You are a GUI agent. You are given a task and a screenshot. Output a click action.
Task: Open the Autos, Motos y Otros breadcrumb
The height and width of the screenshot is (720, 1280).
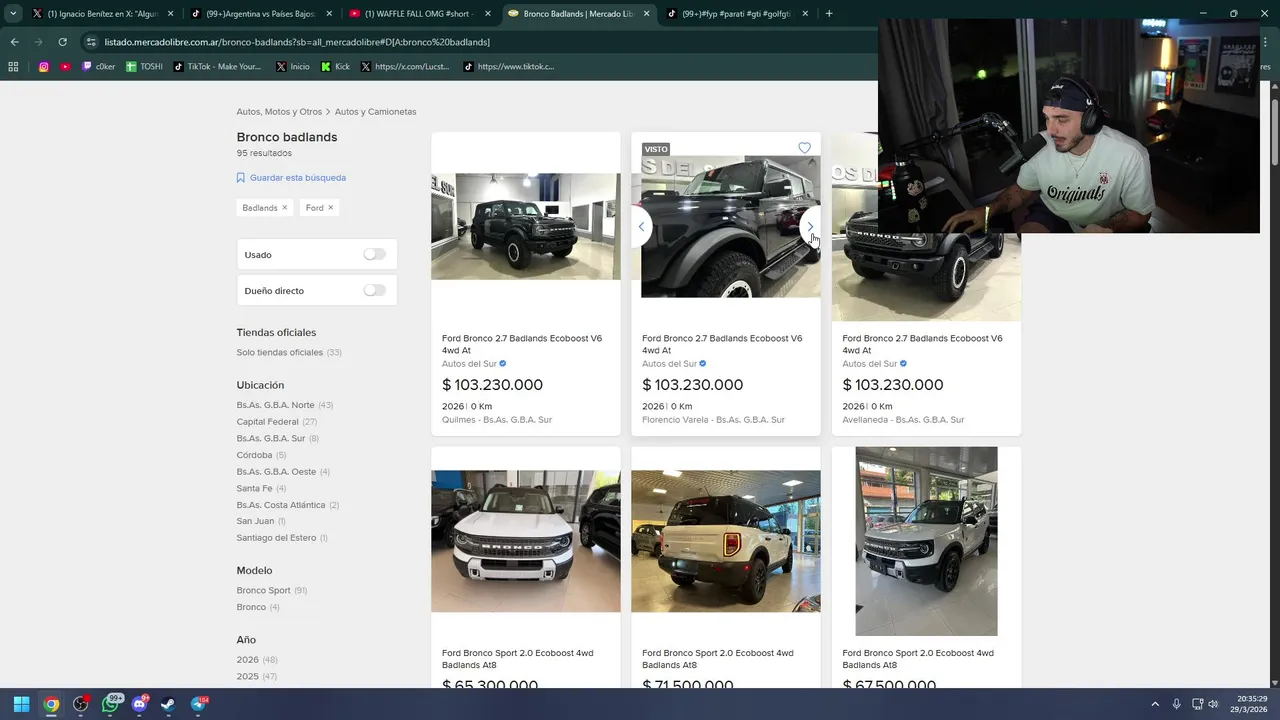[279, 112]
